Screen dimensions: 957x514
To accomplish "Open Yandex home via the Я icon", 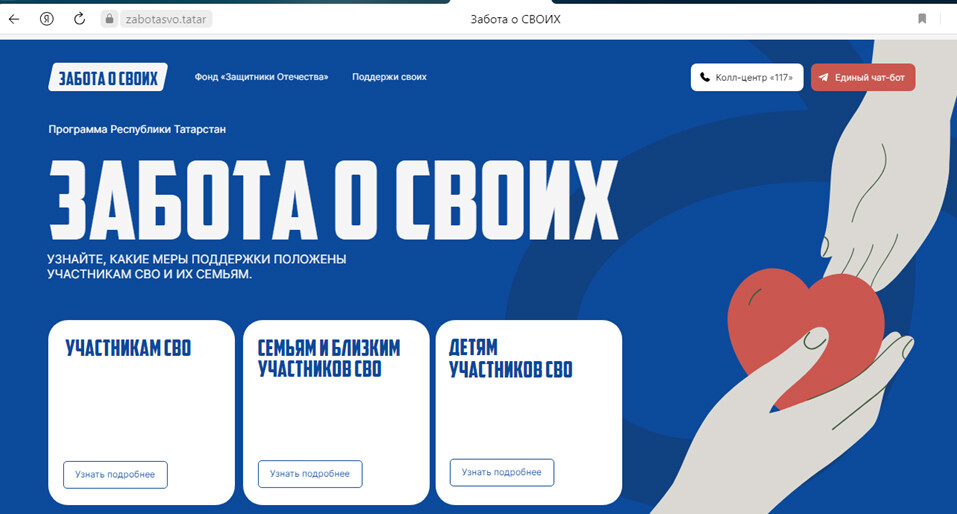I will point(47,19).
